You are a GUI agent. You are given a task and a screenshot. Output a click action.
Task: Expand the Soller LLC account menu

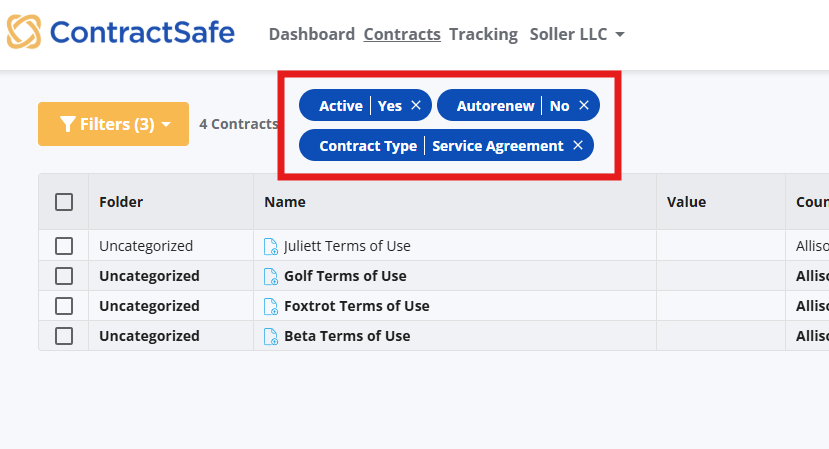[x=576, y=34]
